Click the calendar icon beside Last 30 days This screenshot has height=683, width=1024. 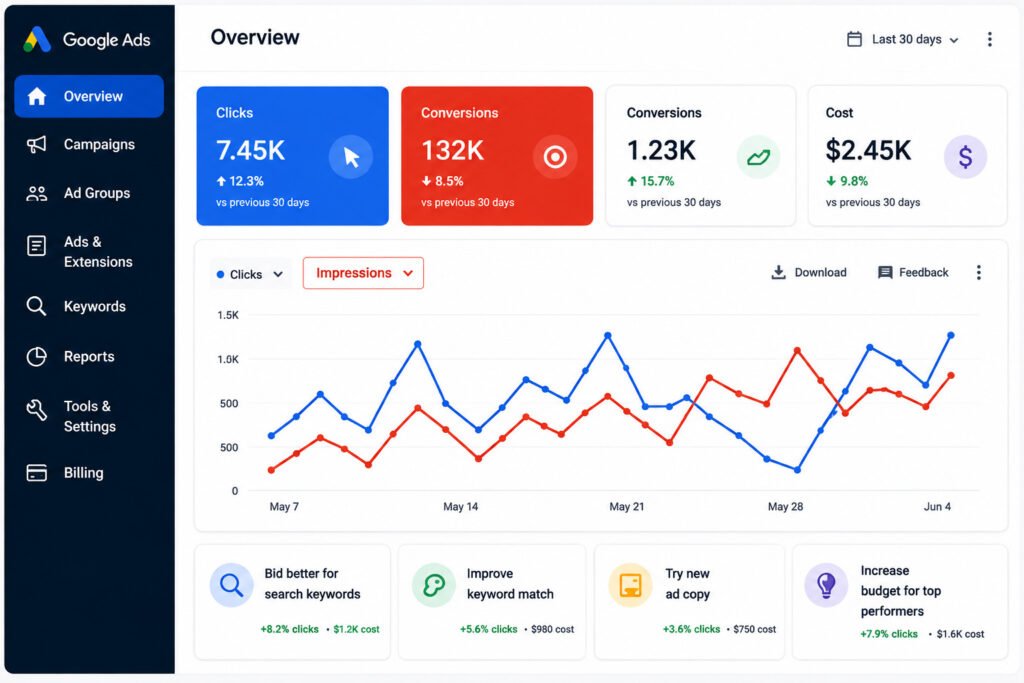(x=854, y=39)
